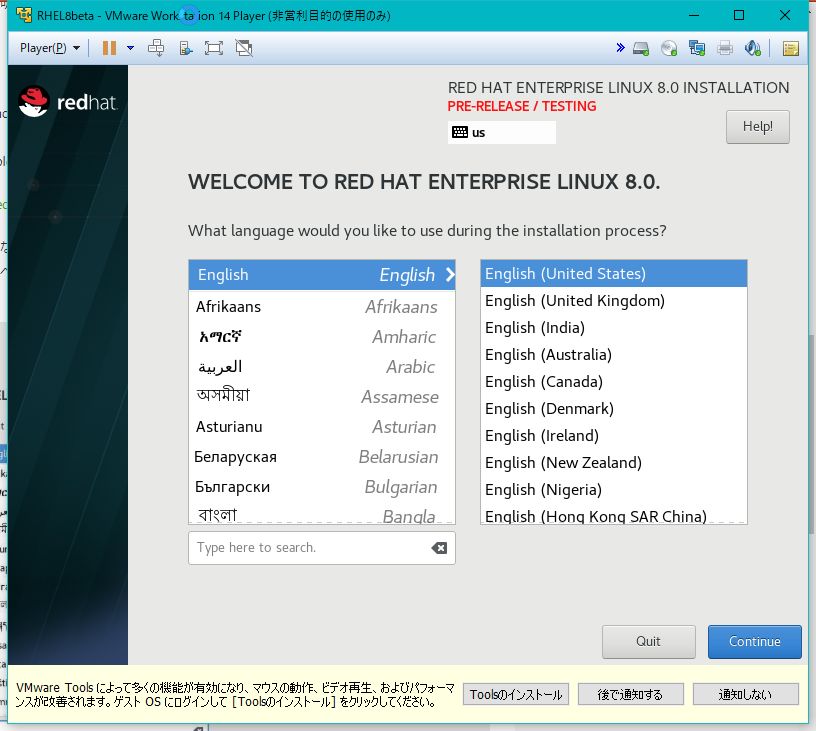Choose English (United States) locale
Image resolution: width=816 pixels, height=731 pixels.
[x=614, y=274]
